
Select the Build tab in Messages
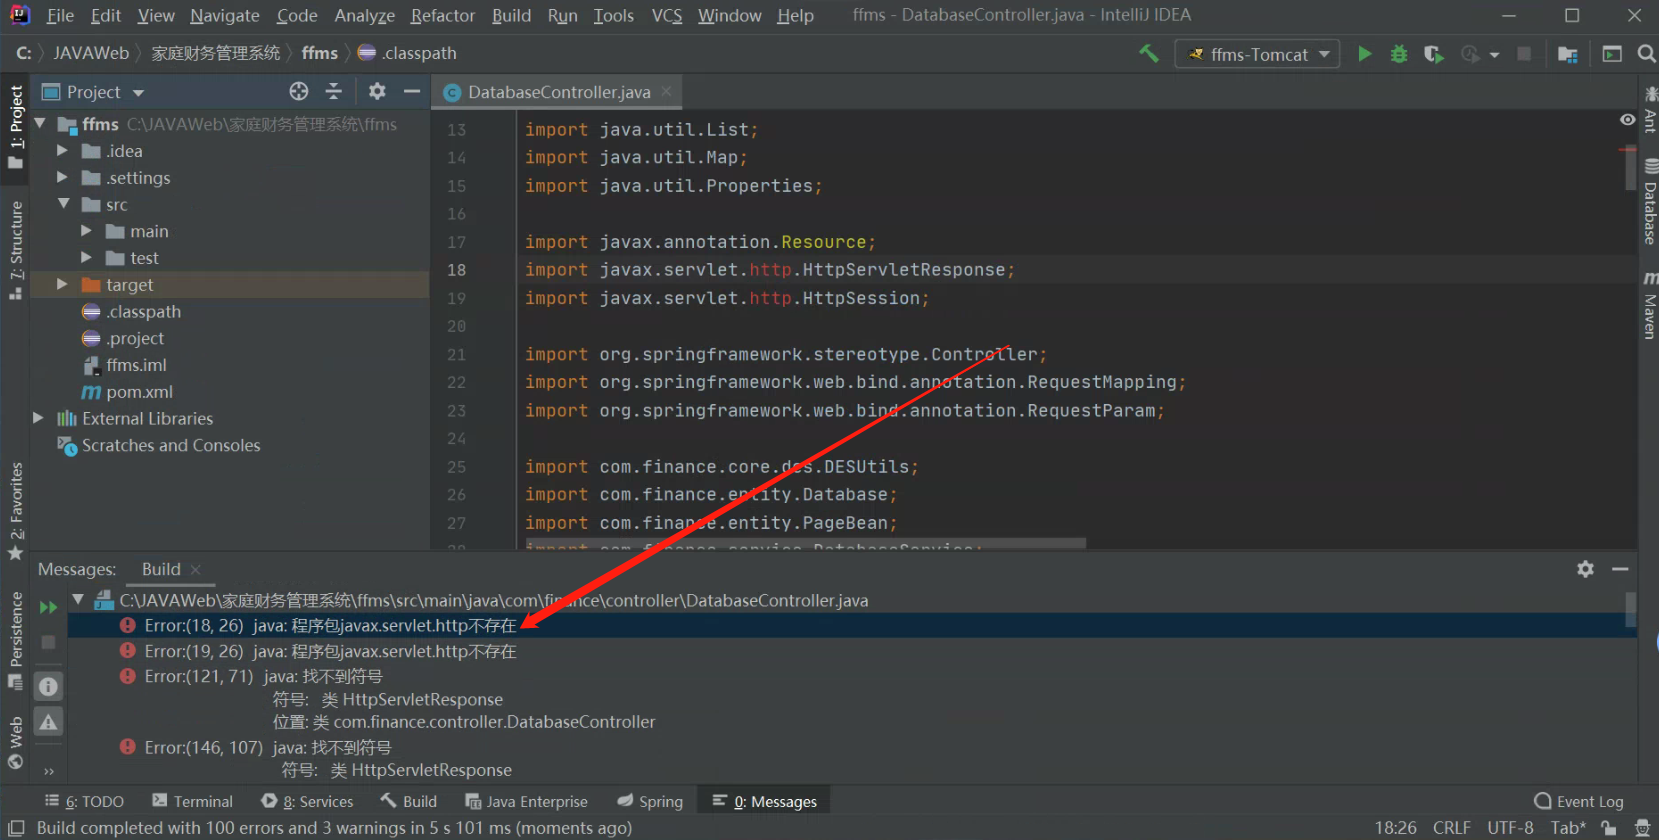click(161, 569)
